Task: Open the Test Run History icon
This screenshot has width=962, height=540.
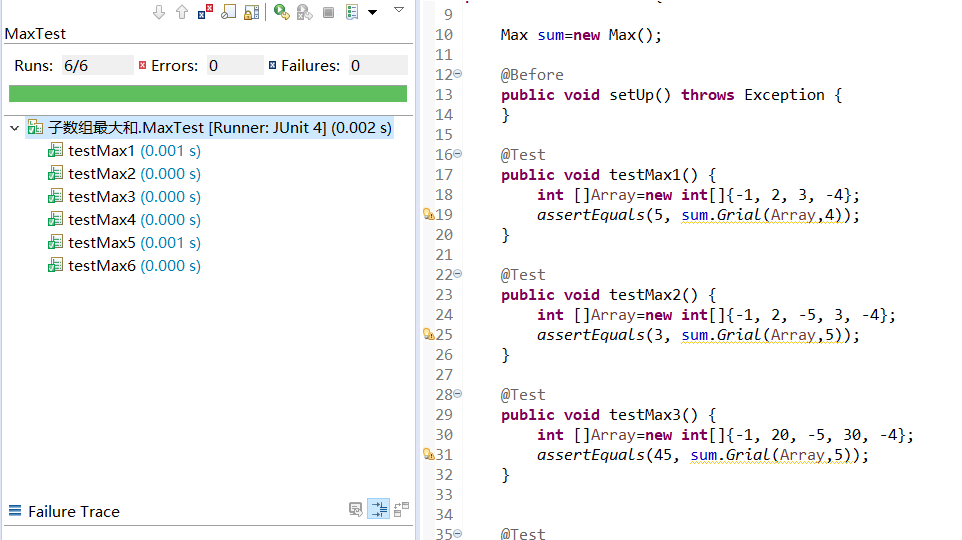Action: coord(352,12)
